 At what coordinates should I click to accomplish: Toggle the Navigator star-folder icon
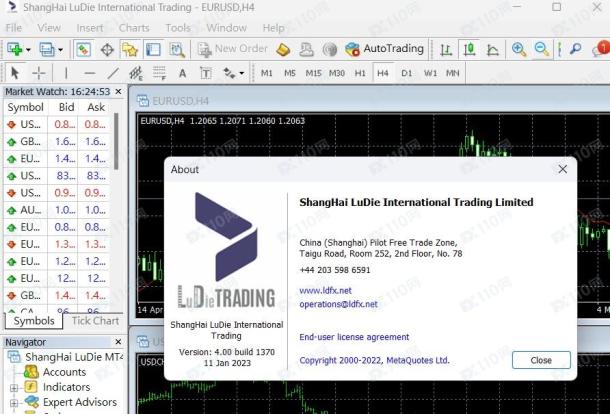pos(130,50)
